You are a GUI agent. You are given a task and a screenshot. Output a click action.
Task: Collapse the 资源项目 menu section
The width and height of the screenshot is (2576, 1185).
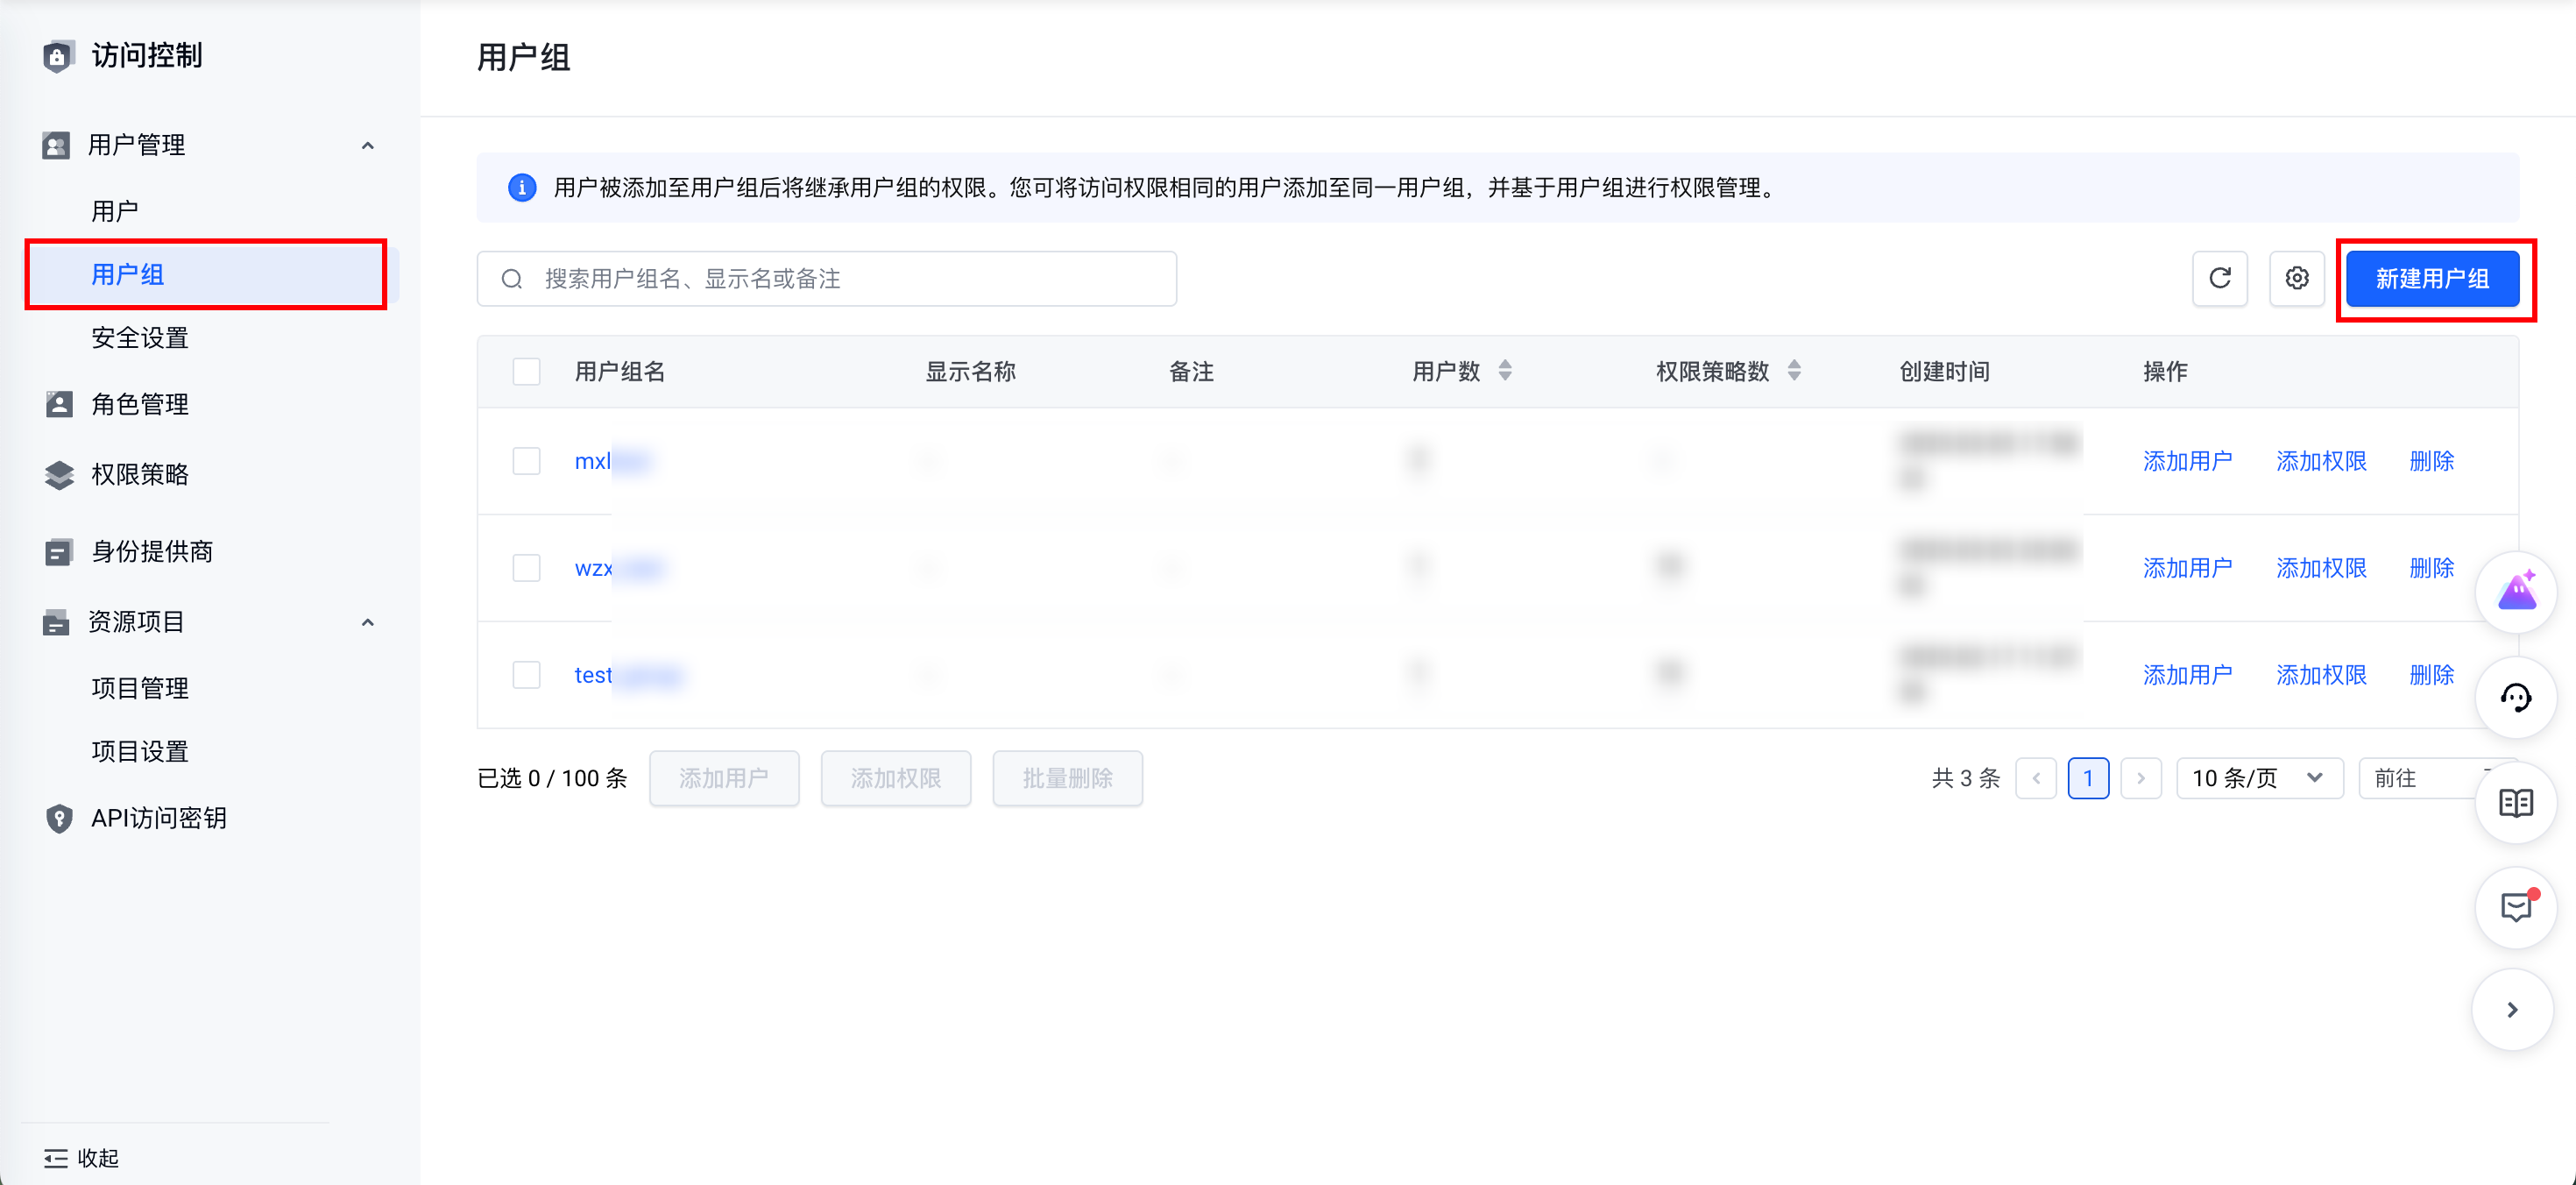pyautogui.click(x=367, y=622)
